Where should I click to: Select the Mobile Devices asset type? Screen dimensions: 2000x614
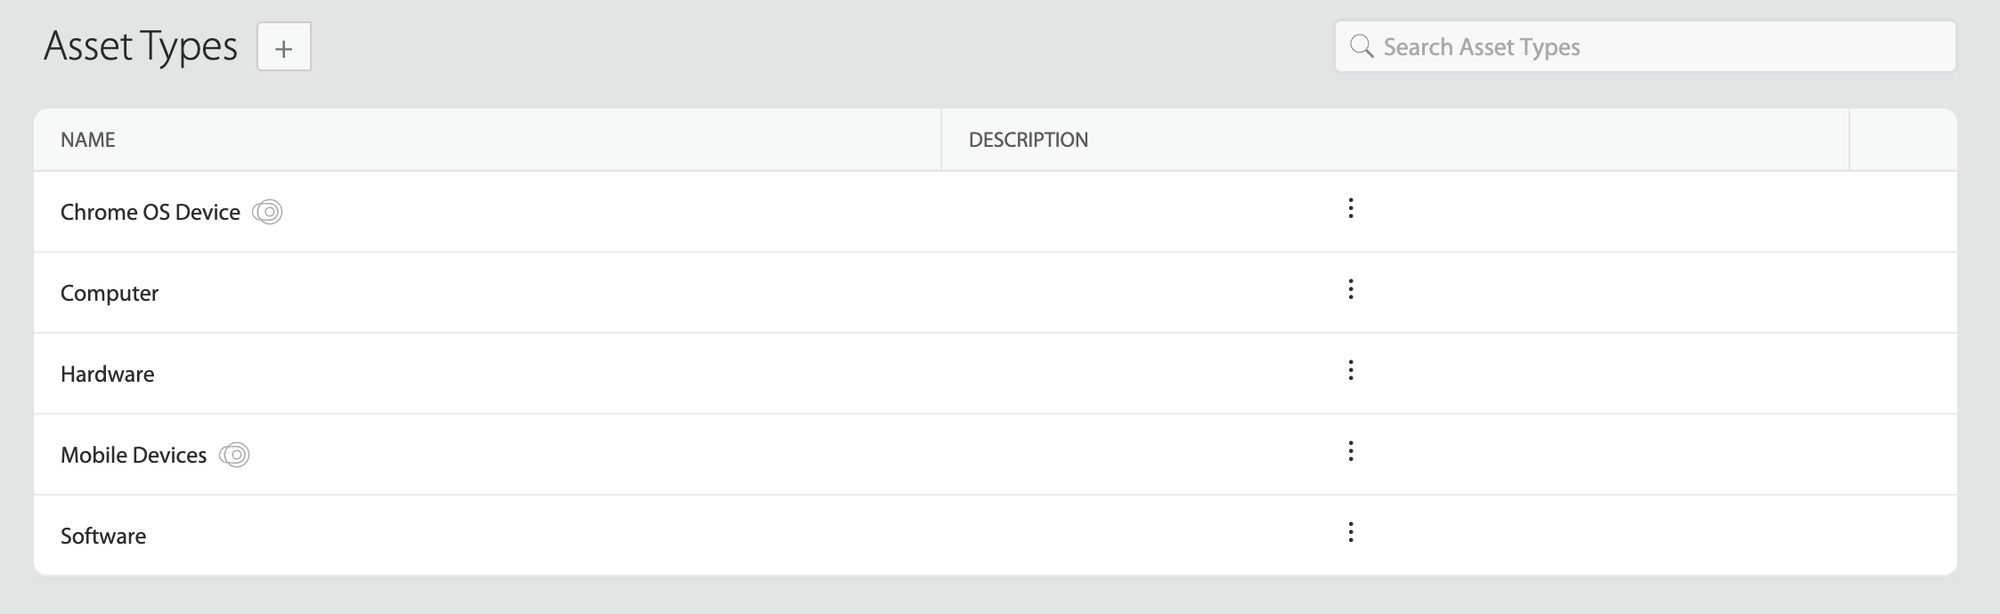click(x=133, y=455)
